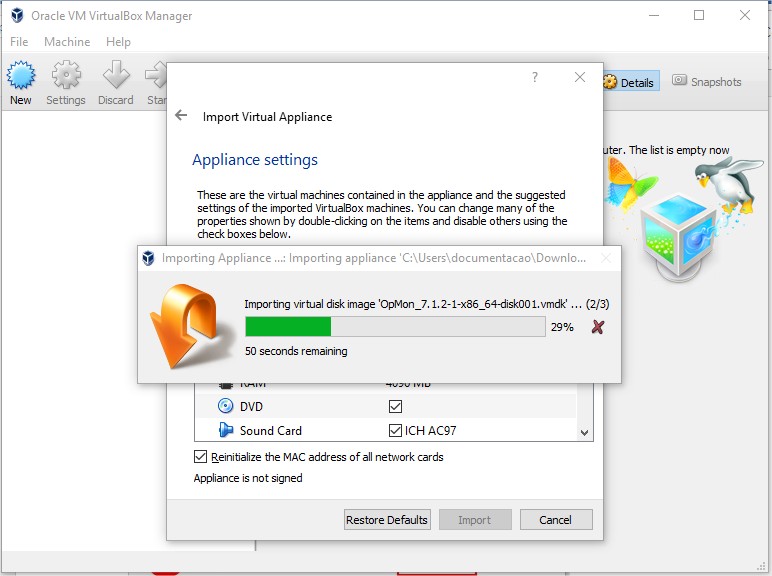
Task: Uncheck the DVD checkbox
Action: pos(395,407)
